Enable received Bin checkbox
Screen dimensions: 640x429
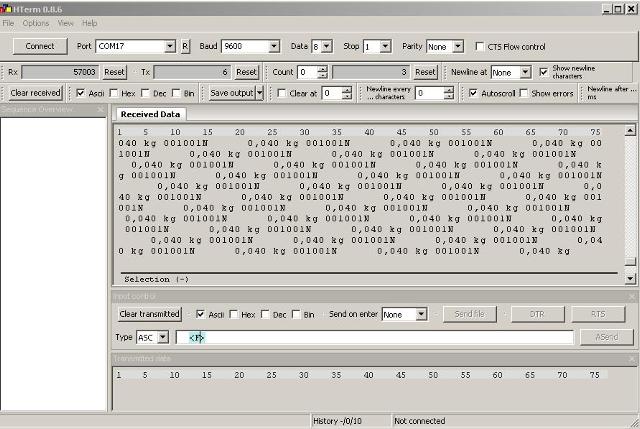(176, 93)
